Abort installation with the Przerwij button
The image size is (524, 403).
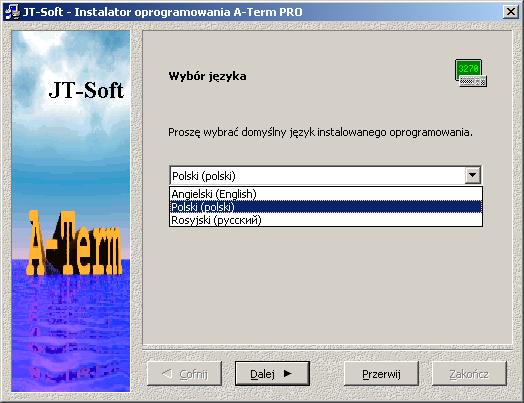point(381,374)
